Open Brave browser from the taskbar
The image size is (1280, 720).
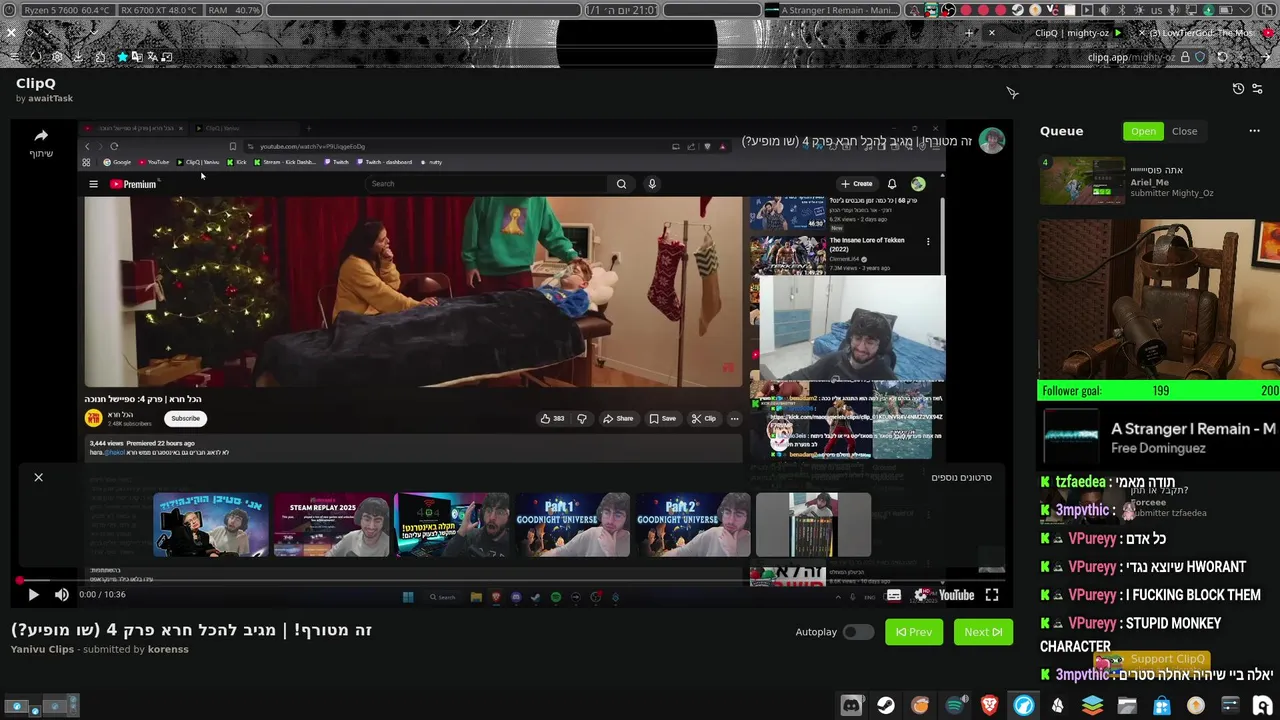989,705
